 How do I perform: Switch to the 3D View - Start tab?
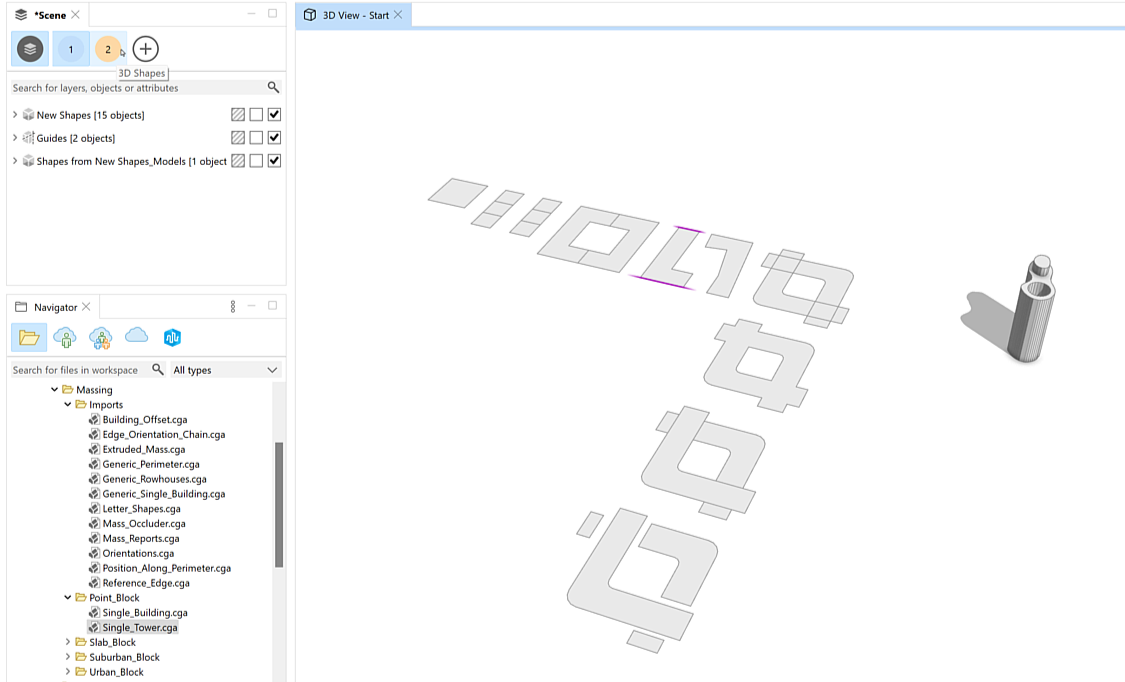(x=353, y=14)
